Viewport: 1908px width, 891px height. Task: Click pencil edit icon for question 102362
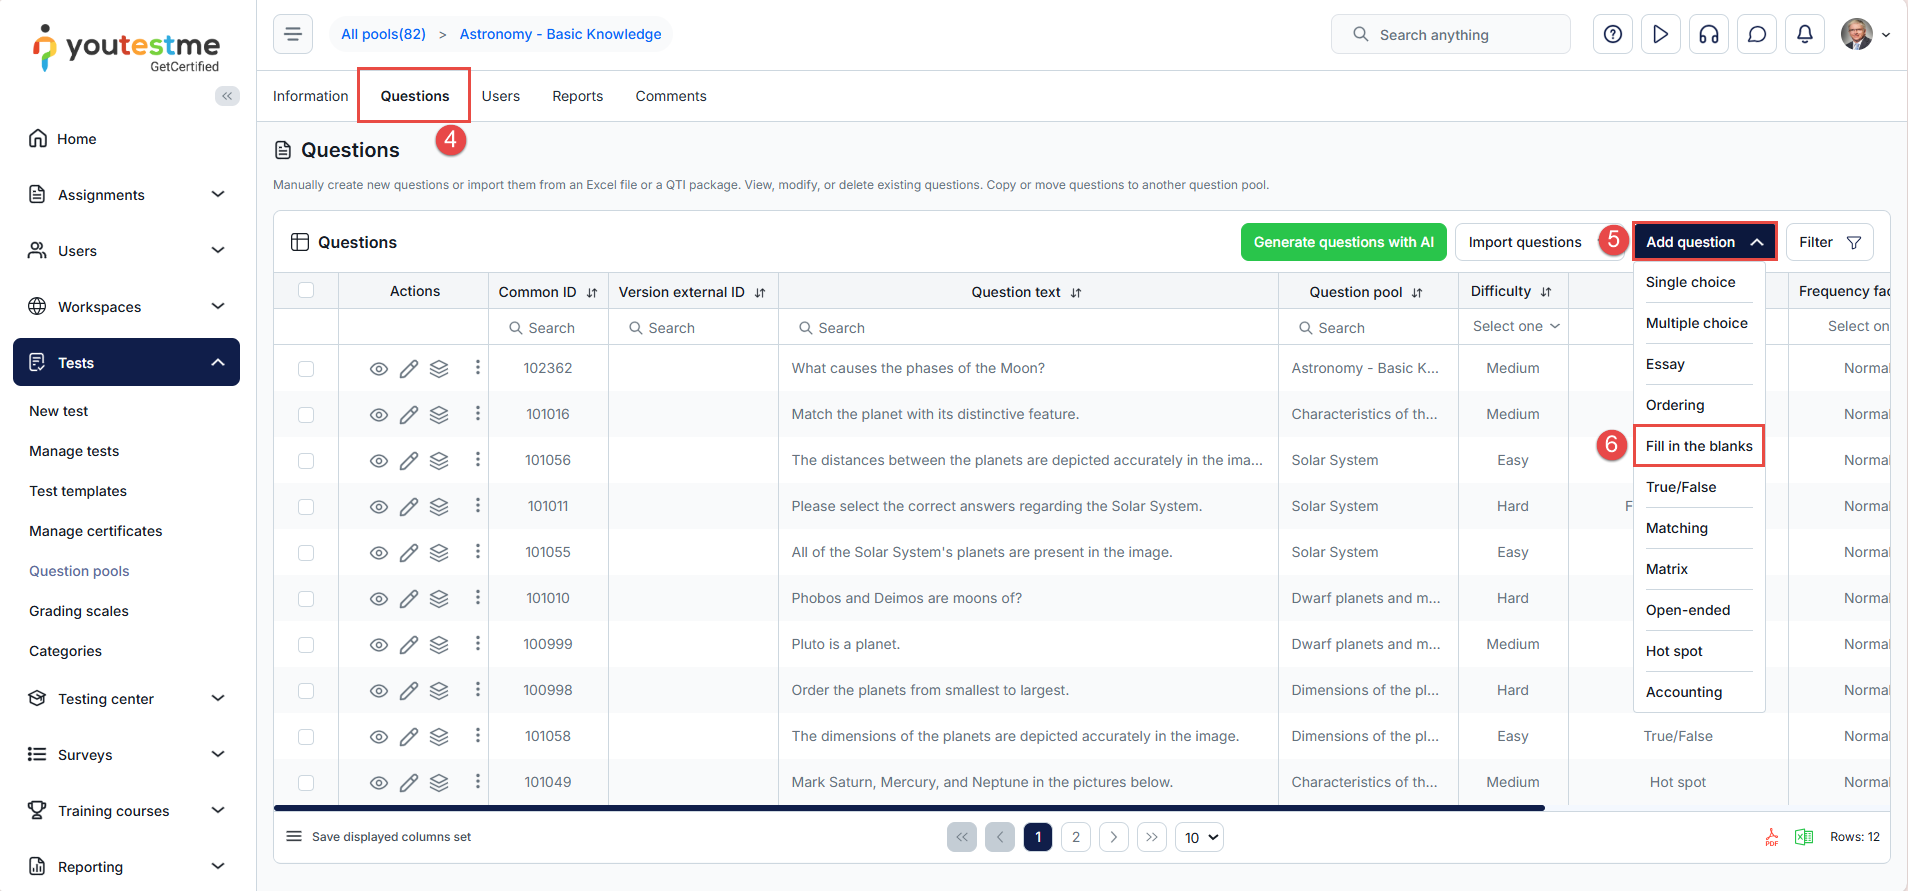(x=408, y=369)
